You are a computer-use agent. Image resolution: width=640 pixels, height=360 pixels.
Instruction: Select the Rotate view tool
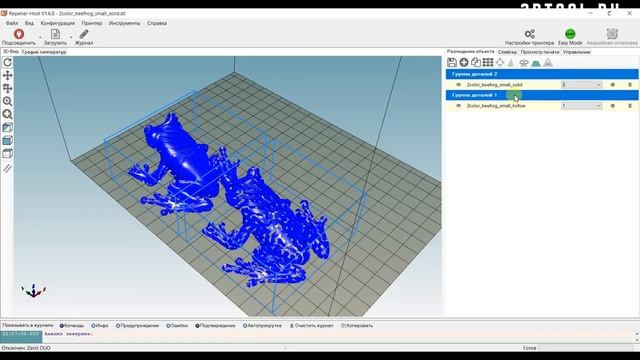coord(7,62)
